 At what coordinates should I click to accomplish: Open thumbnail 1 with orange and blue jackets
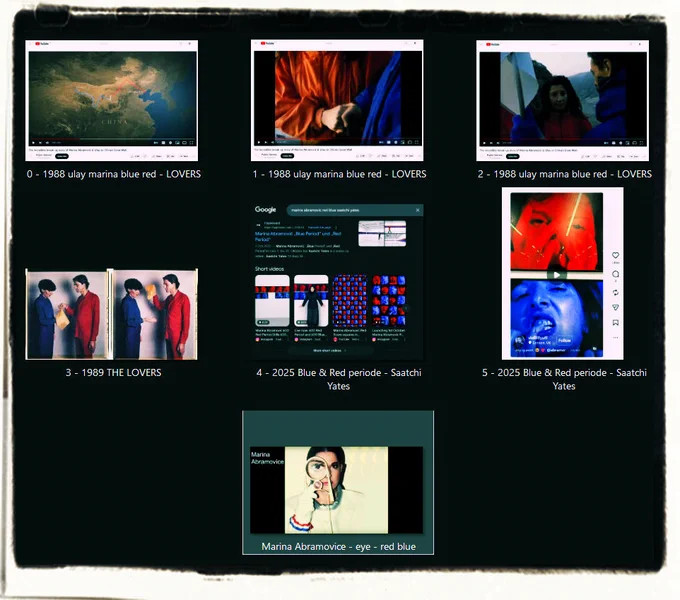(337, 100)
